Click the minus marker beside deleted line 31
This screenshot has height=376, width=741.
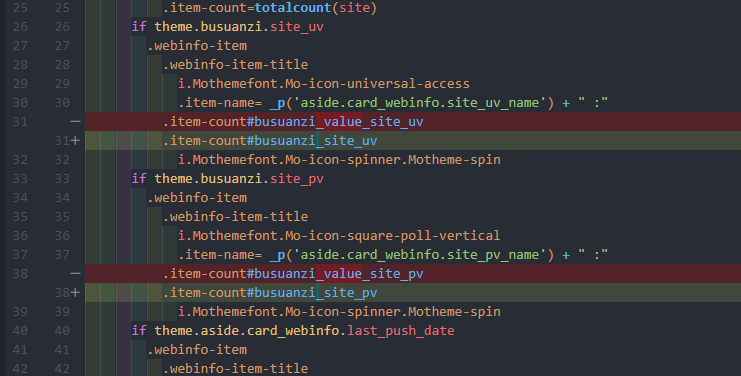pos(75,121)
